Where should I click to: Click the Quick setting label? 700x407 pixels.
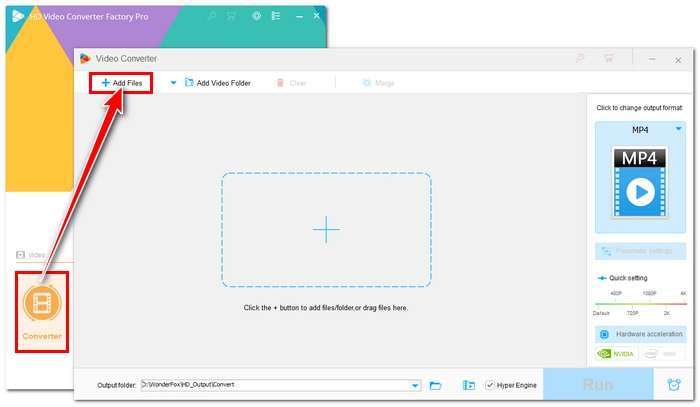(x=628, y=278)
